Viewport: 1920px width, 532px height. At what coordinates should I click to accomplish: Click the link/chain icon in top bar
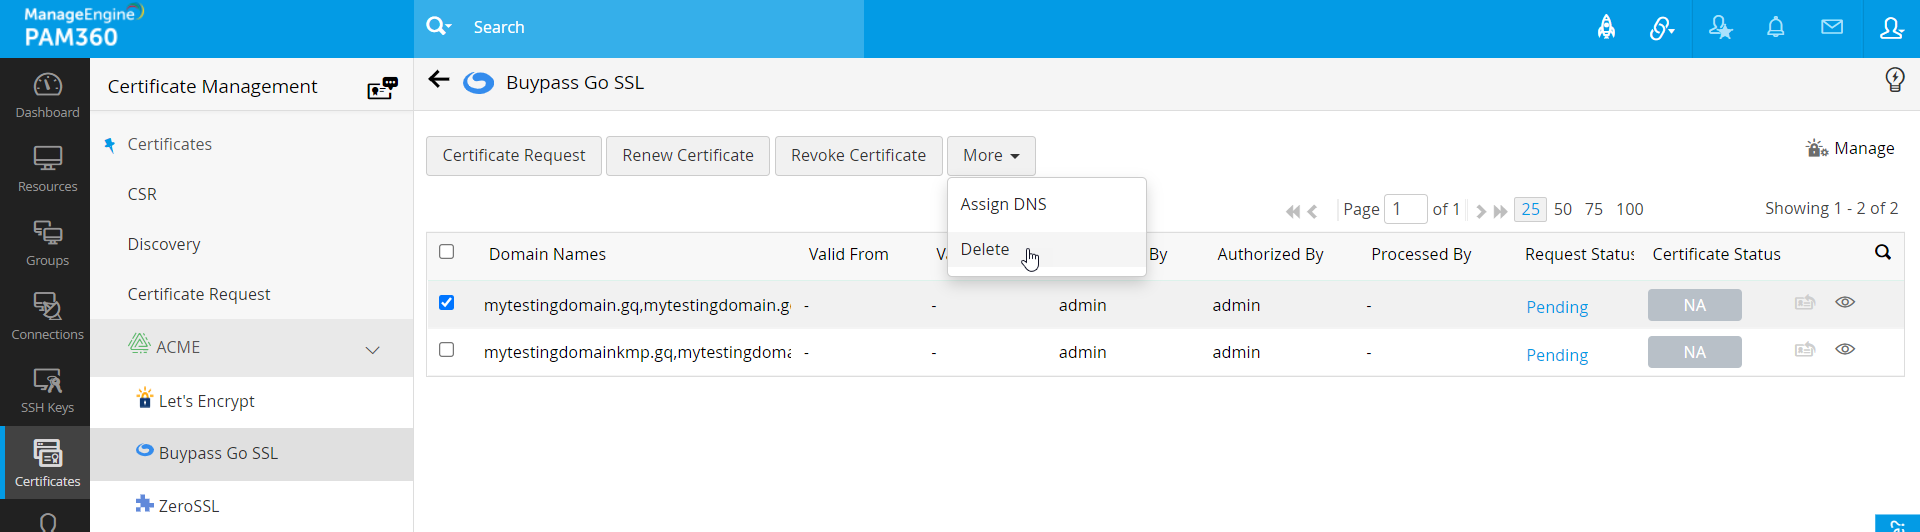(x=1662, y=28)
